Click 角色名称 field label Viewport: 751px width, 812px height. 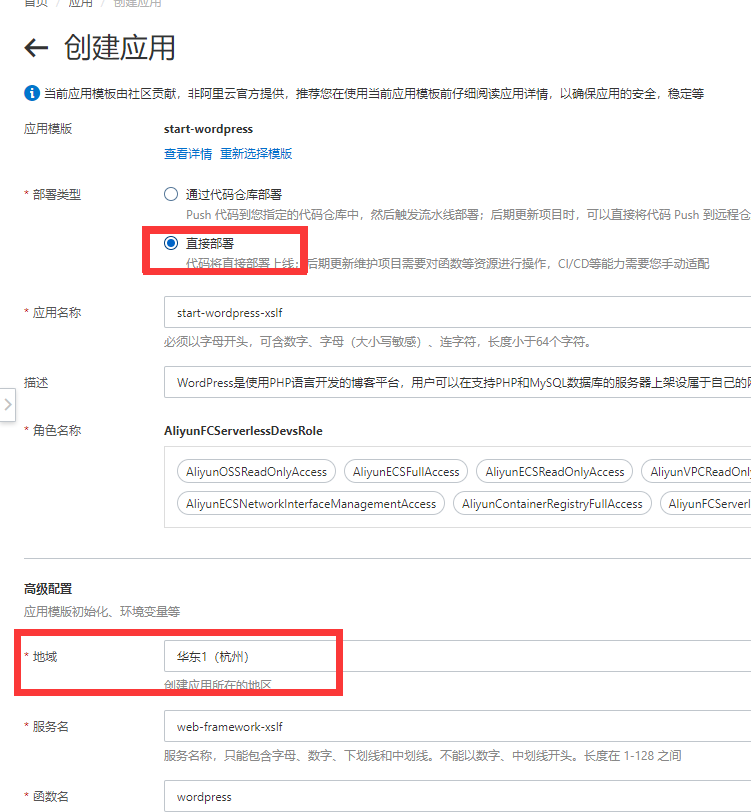tap(56, 430)
